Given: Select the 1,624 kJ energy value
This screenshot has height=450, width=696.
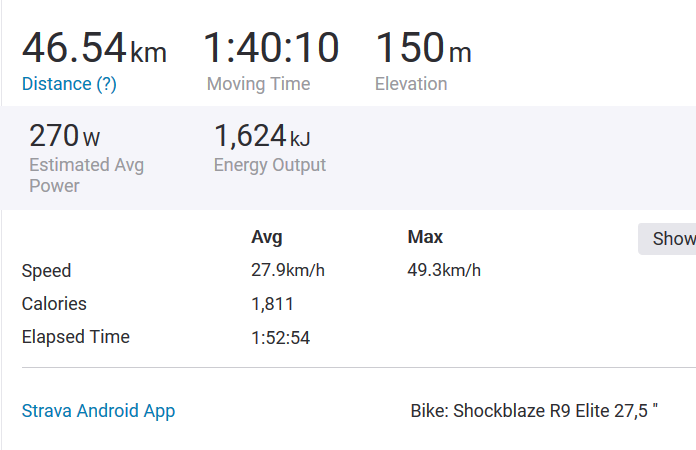Looking at the screenshot, I should pyautogui.click(x=262, y=136).
